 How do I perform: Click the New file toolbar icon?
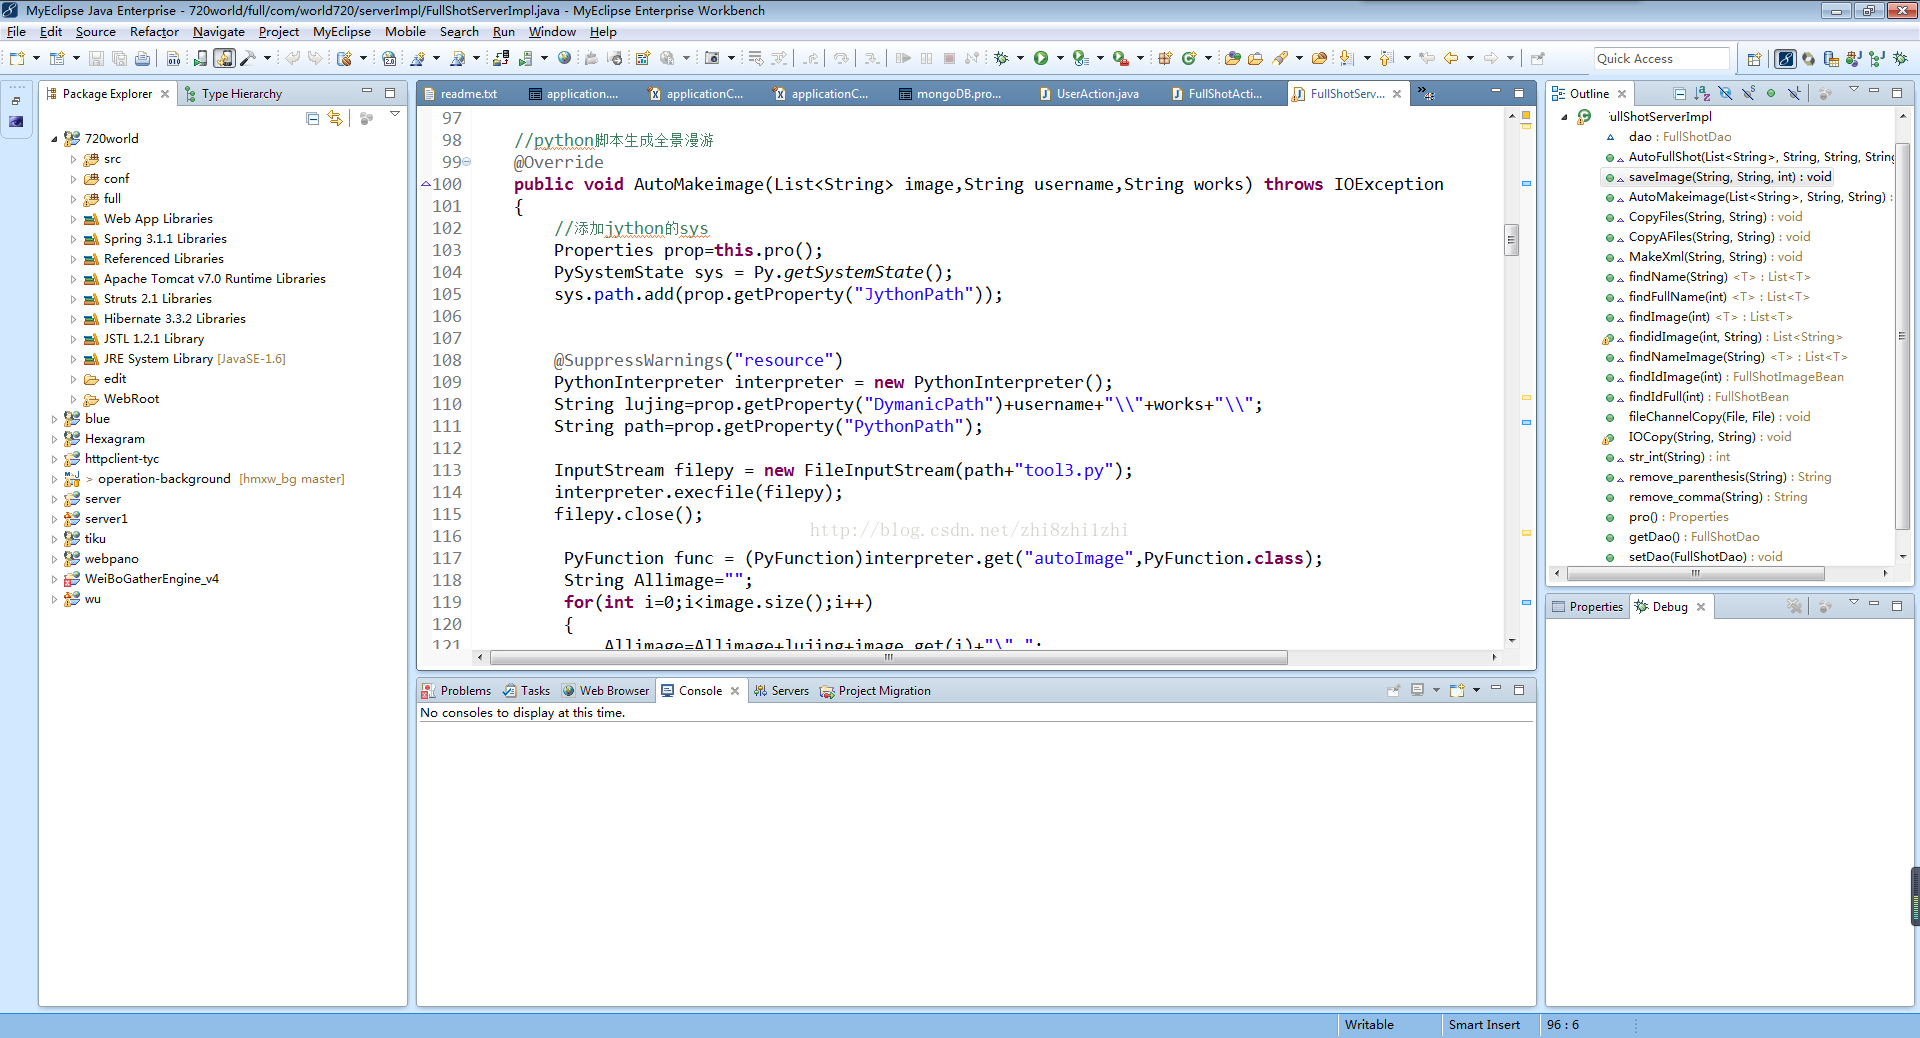point(17,58)
